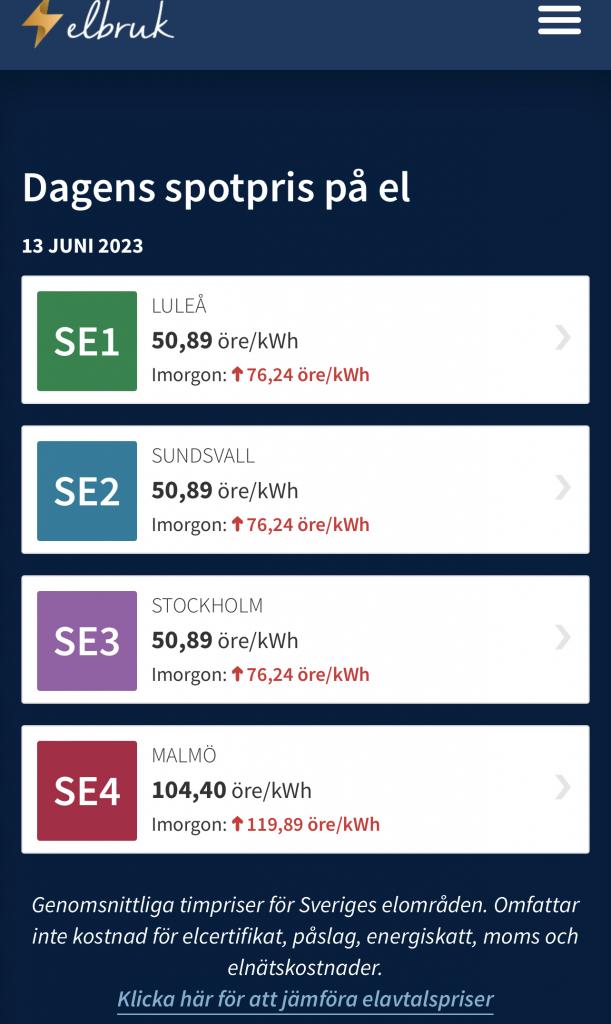Select the purple SE3 area badge
This screenshot has width=611, height=1024.
[87, 641]
